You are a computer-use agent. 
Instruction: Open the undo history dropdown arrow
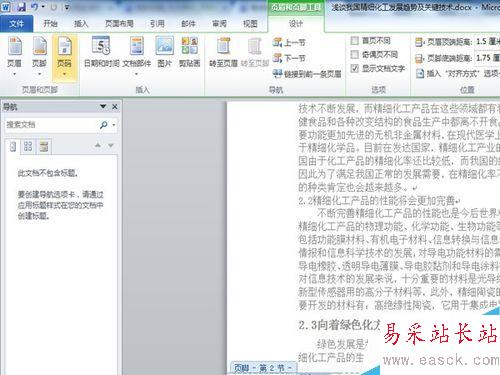pos(43,7)
